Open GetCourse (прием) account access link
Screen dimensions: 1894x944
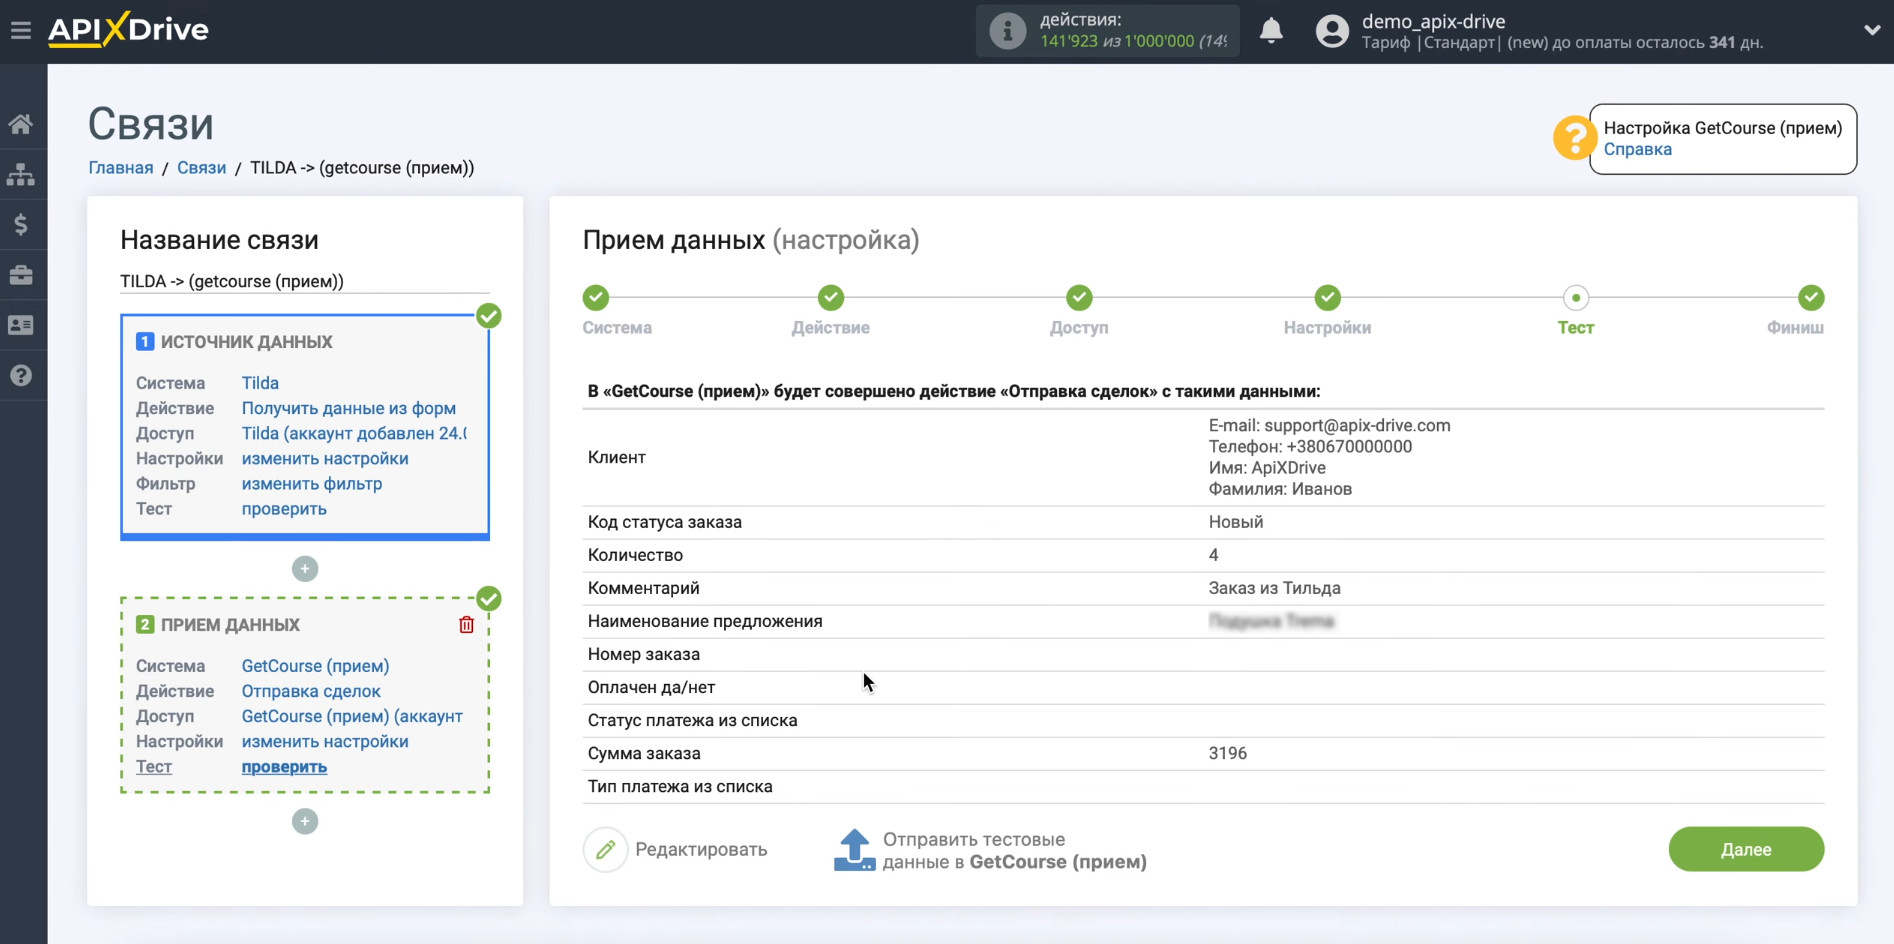point(352,716)
